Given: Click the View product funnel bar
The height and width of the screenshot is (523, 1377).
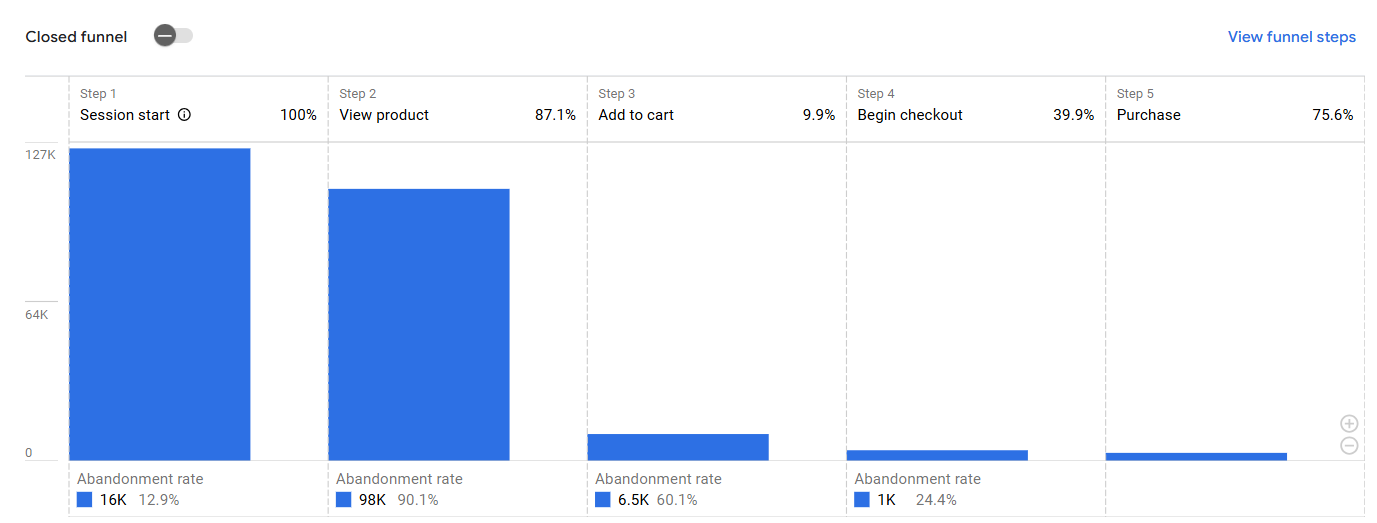Looking at the screenshot, I should pyautogui.click(x=418, y=324).
